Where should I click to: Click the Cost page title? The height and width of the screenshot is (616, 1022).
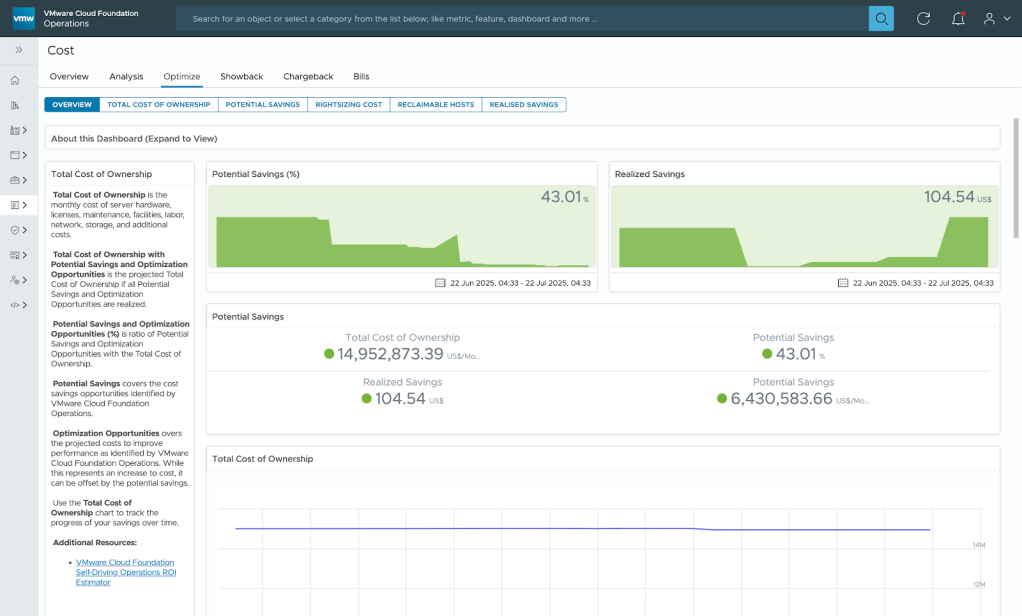click(x=61, y=50)
